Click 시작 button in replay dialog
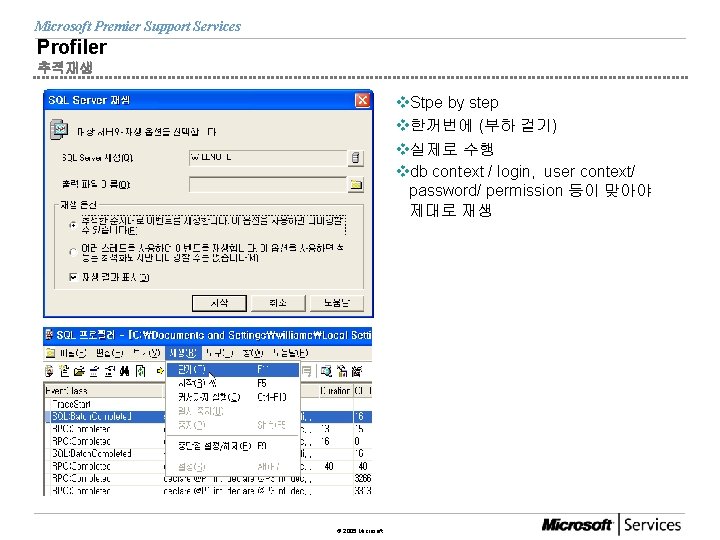 [x=219, y=303]
